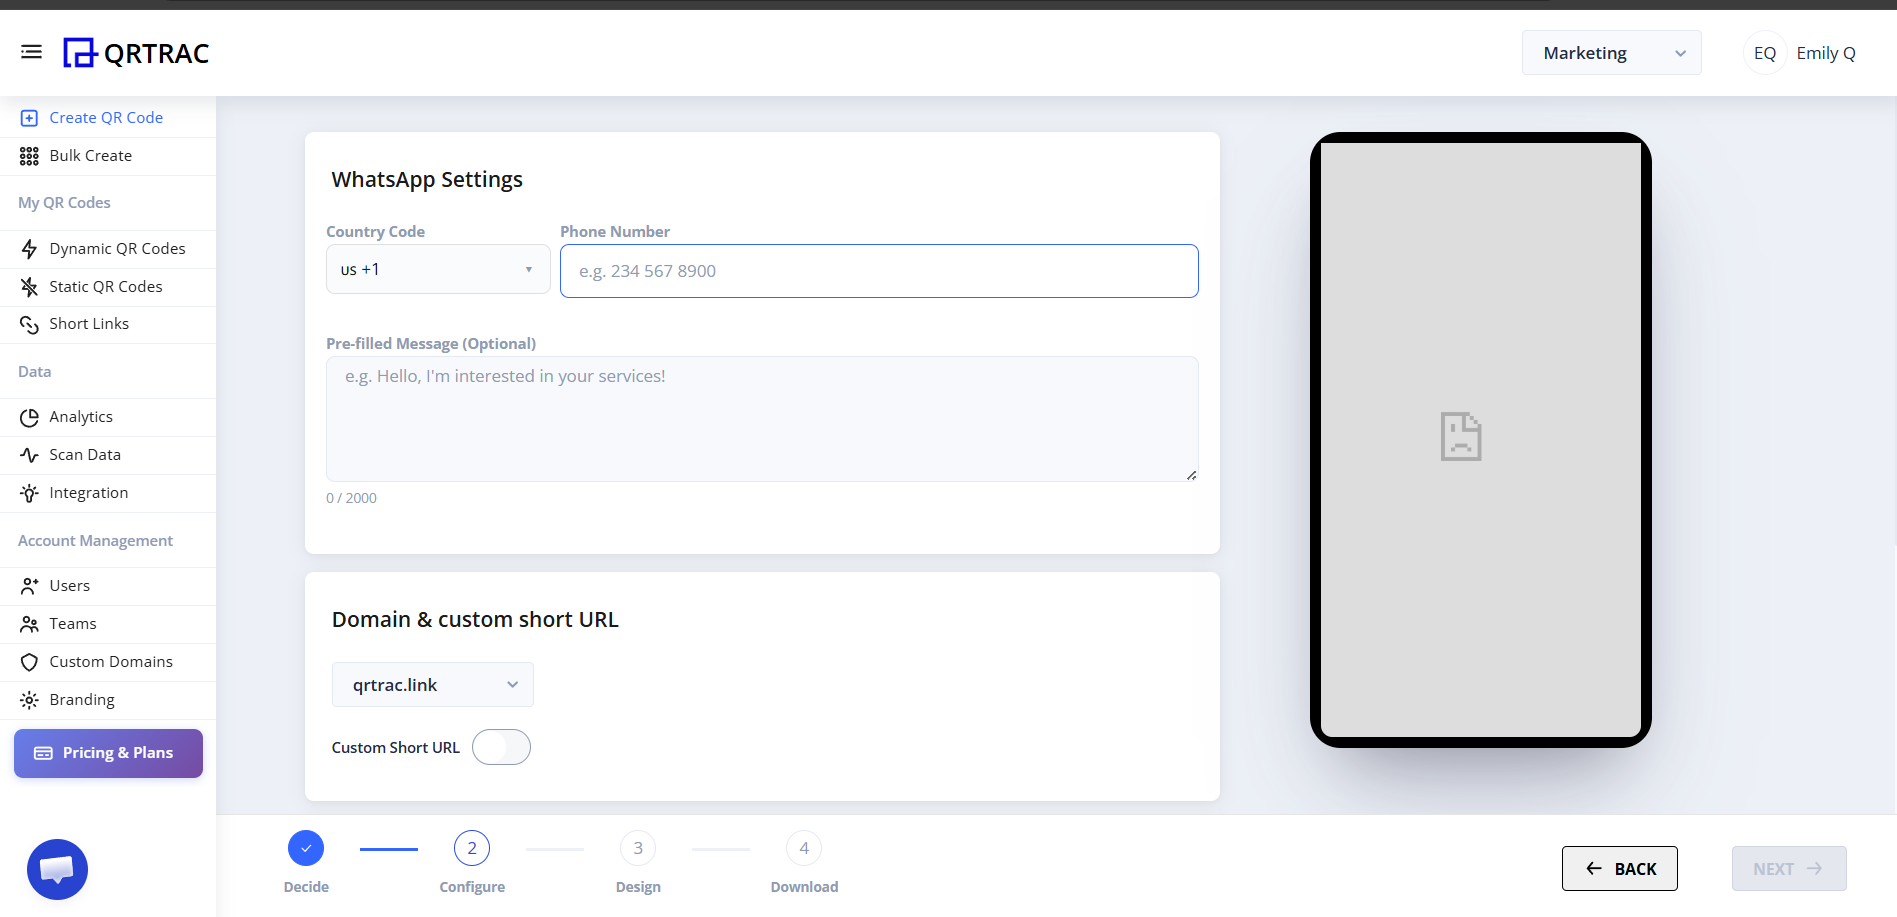Click the EQ user avatar
1897x917 pixels.
coord(1765,53)
